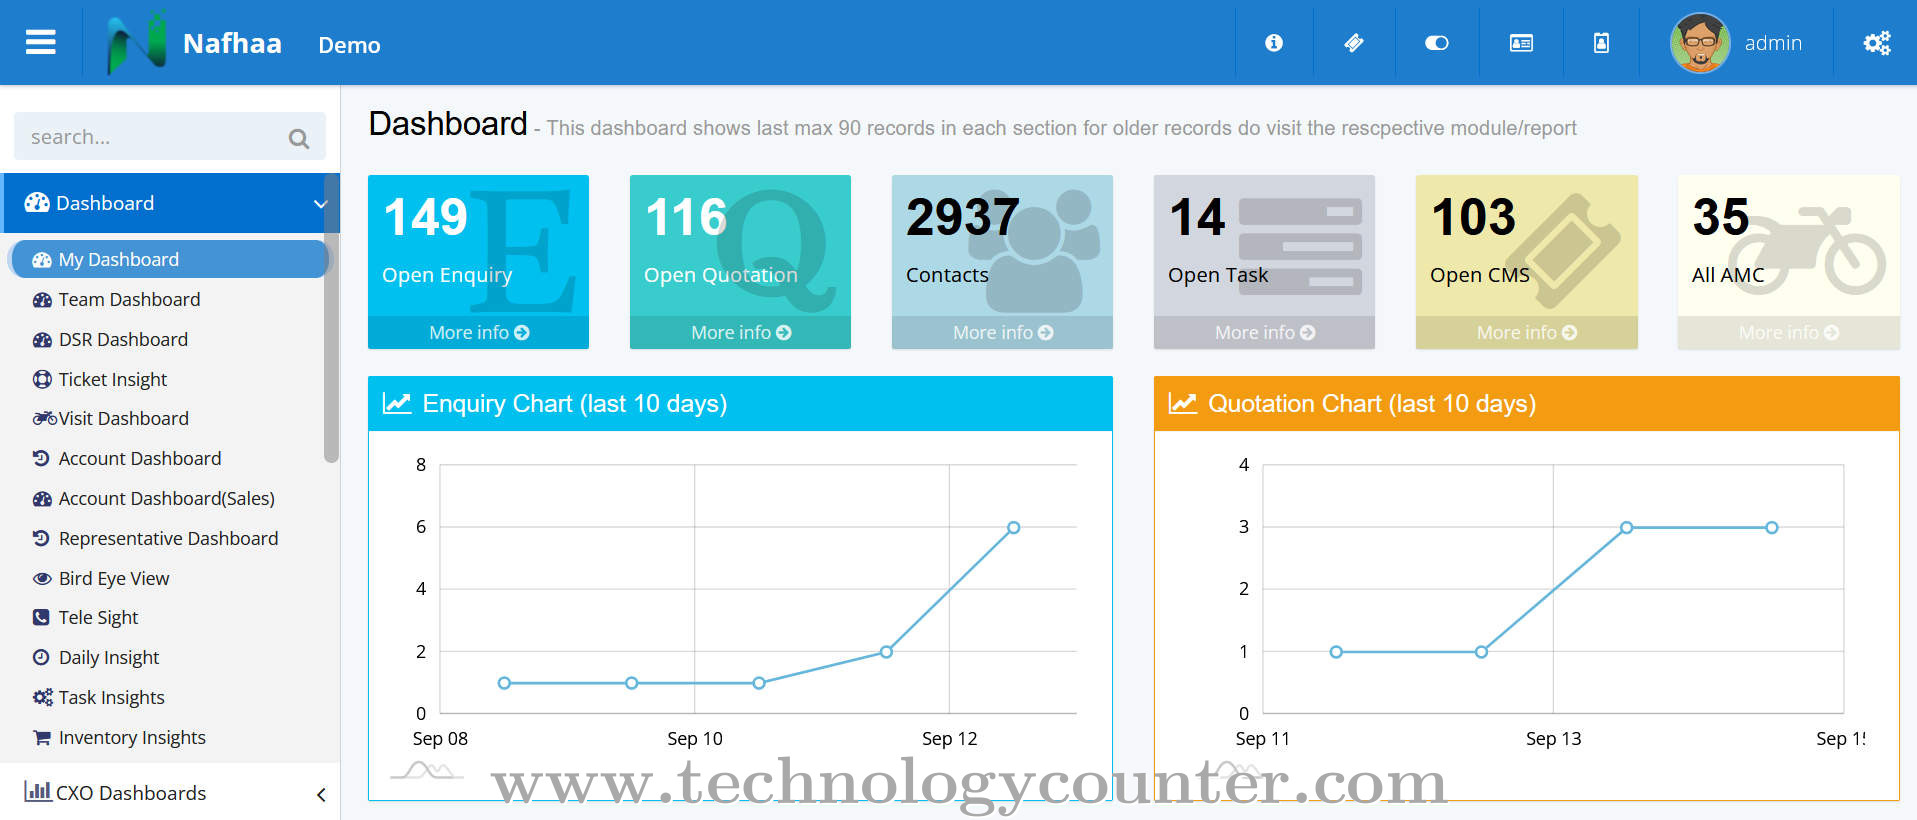Image resolution: width=1917 pixels, height=820 pixels.
Task: Open the hamburger menu
Action: (40, 42)
